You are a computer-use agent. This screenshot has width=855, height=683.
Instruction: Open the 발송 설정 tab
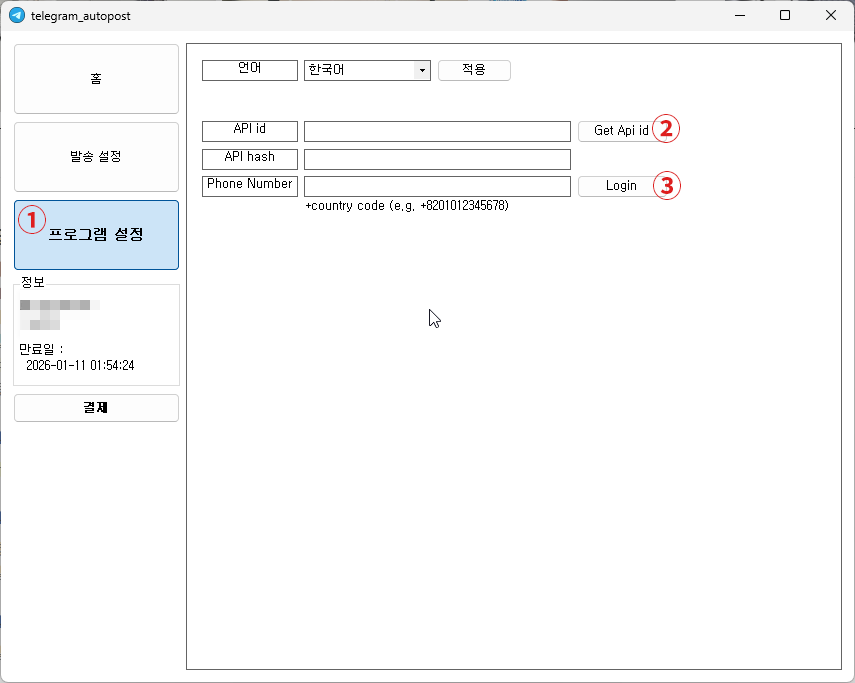tap(96, 157)
